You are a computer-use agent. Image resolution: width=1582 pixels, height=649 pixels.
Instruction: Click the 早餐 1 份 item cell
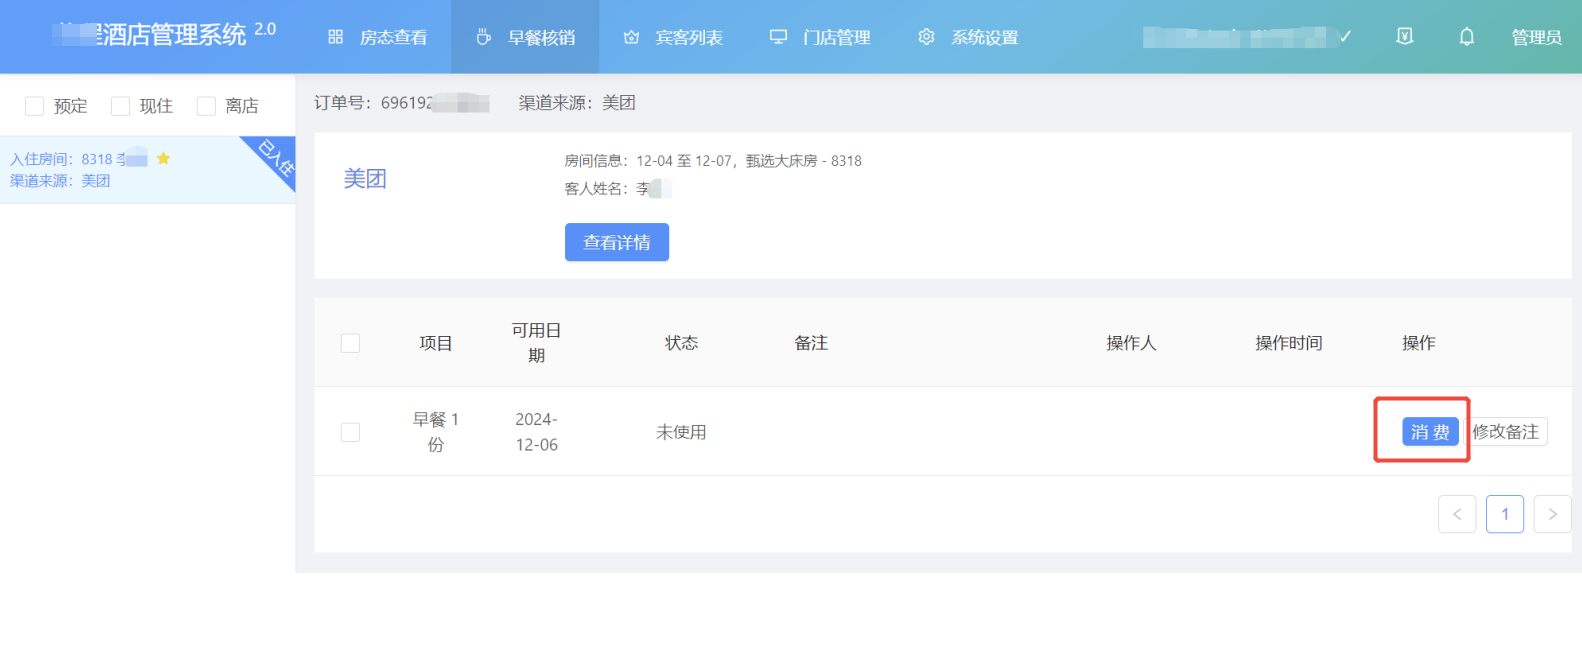click(x=436, y=432)
